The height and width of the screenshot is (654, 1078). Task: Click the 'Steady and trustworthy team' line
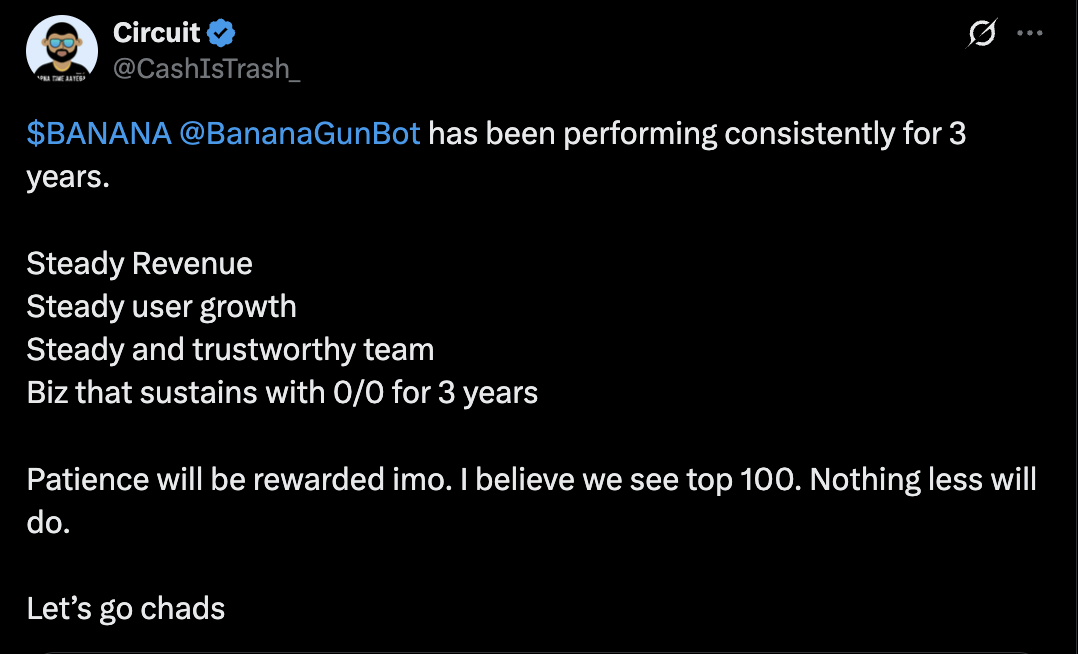point(230,350)
